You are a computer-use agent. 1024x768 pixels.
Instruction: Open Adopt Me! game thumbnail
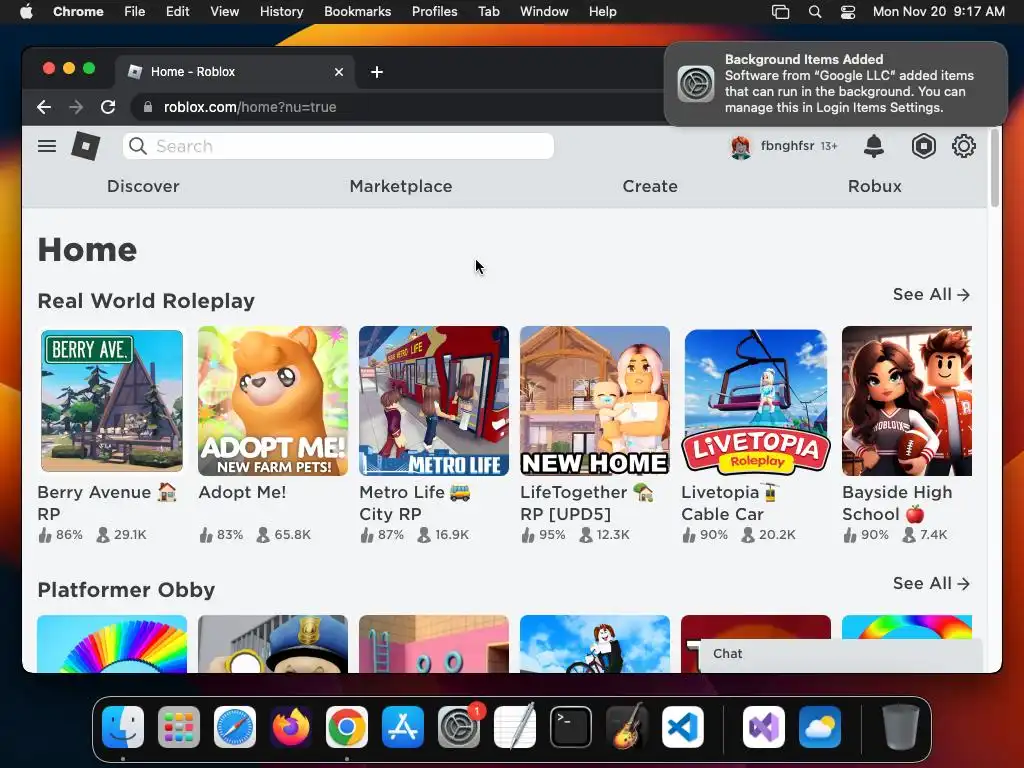273,400
